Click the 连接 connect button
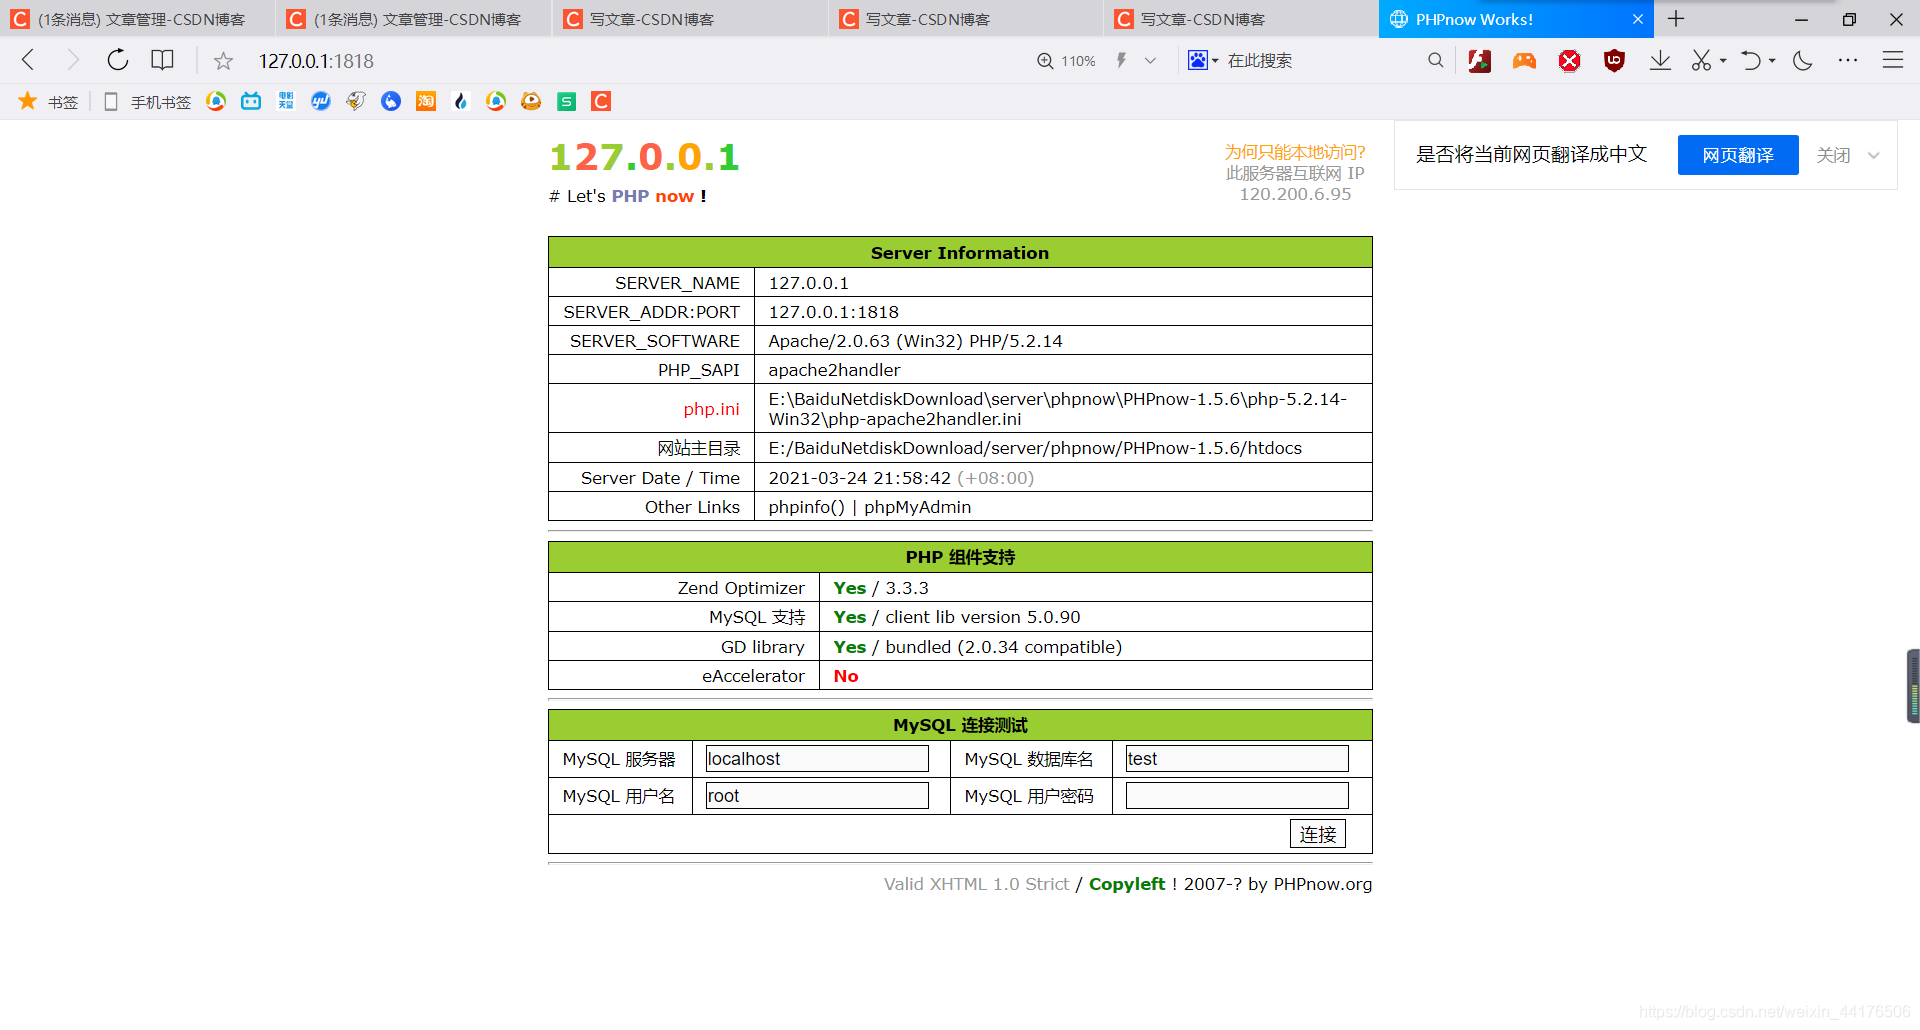The width and height of the screenshot is (1920, 1030). 1317,834
